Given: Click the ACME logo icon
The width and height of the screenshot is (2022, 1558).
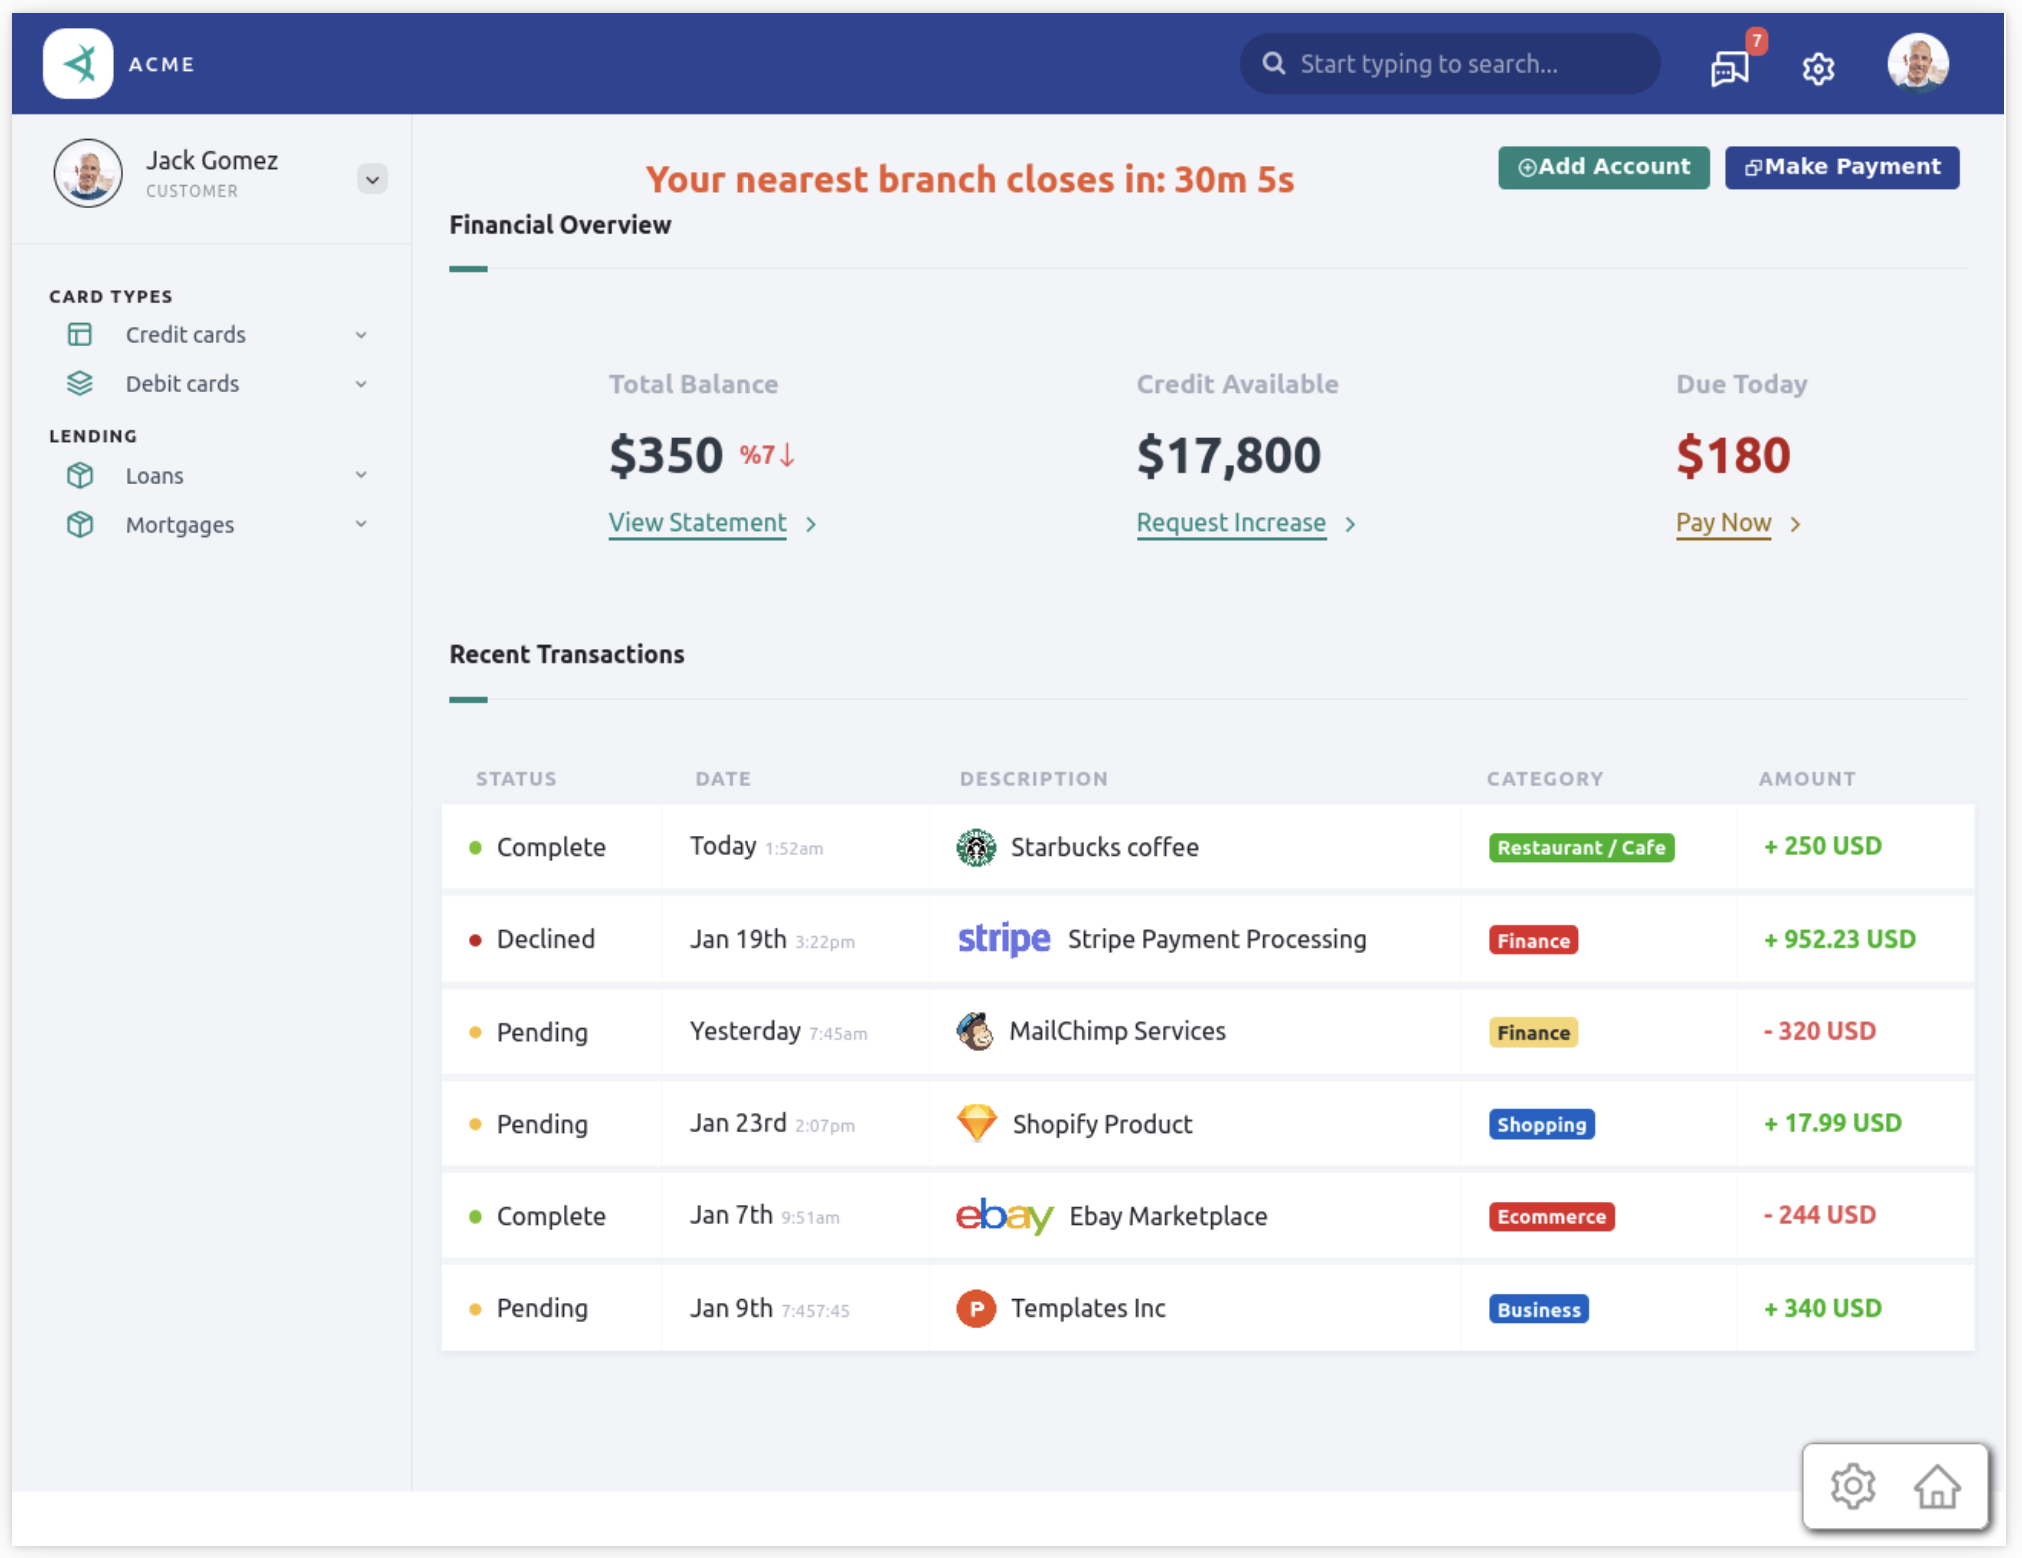Looking at the screenshot, I should (x=78, y=64).
